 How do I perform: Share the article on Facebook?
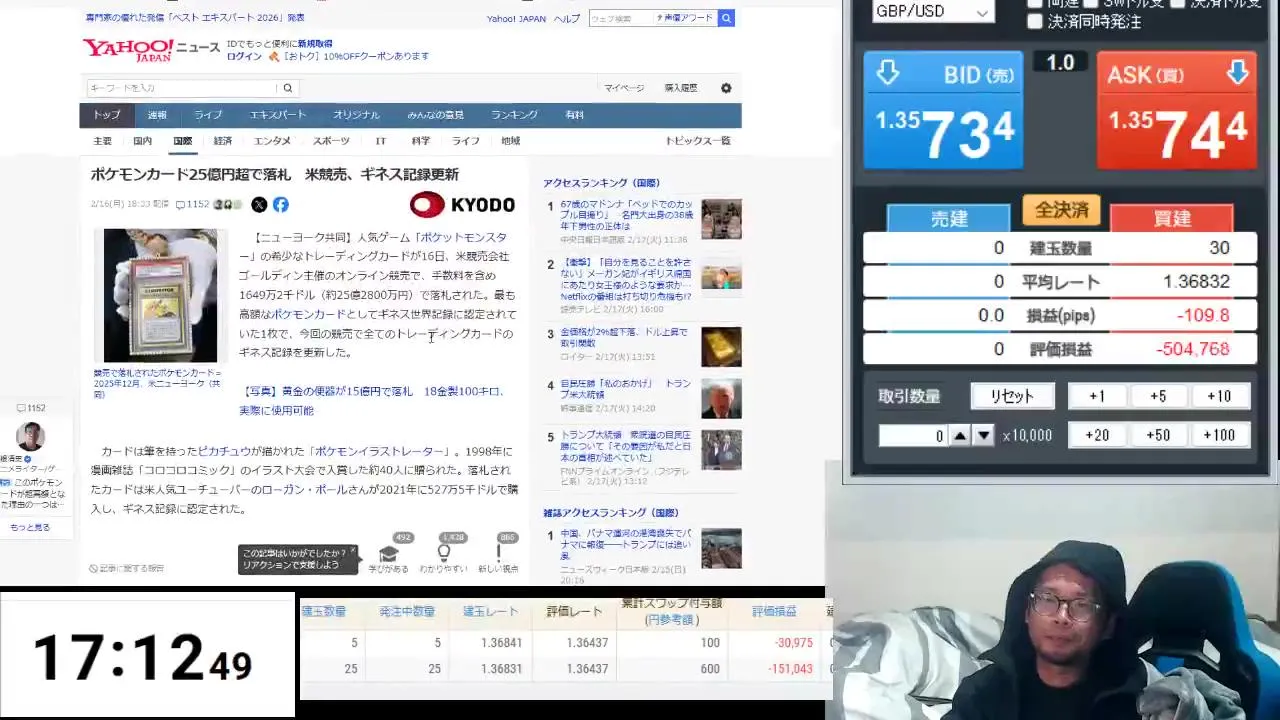(281, 204)
